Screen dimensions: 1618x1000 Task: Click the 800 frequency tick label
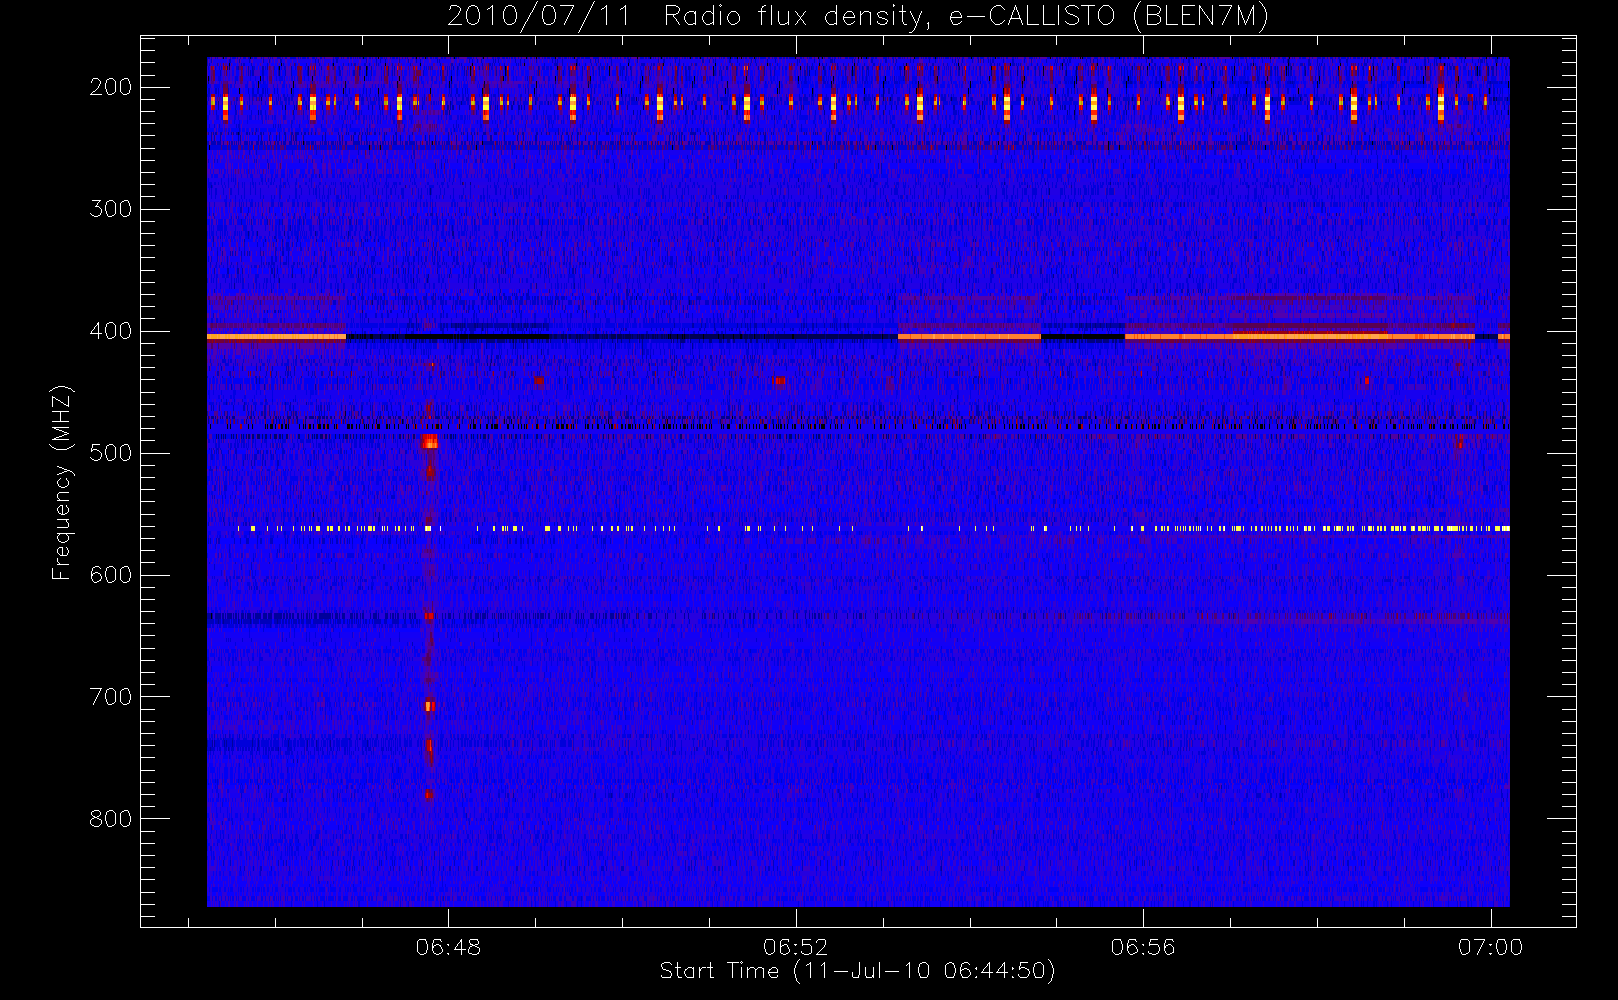111,819
